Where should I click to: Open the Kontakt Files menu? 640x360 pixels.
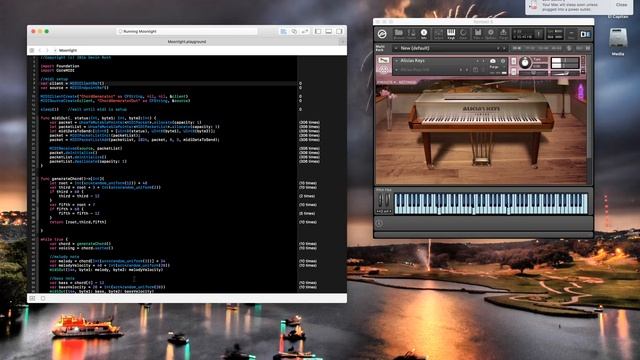pyautogui.click(x=478, y=34)
